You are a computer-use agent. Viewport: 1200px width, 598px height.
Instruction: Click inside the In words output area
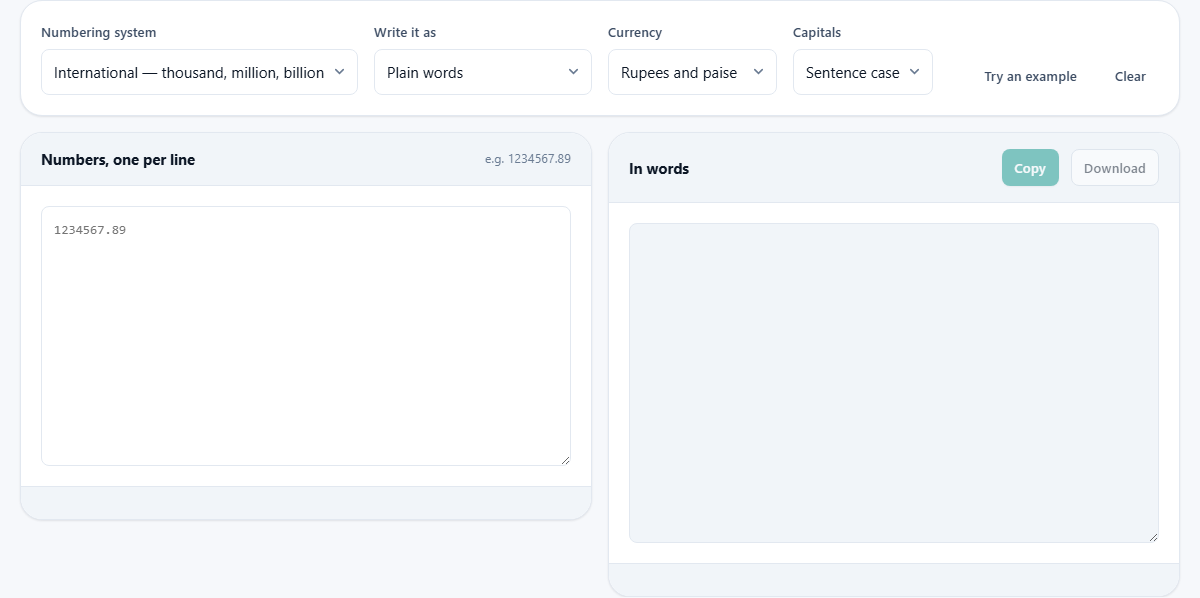pyautogui.click(x=894, y=383)
